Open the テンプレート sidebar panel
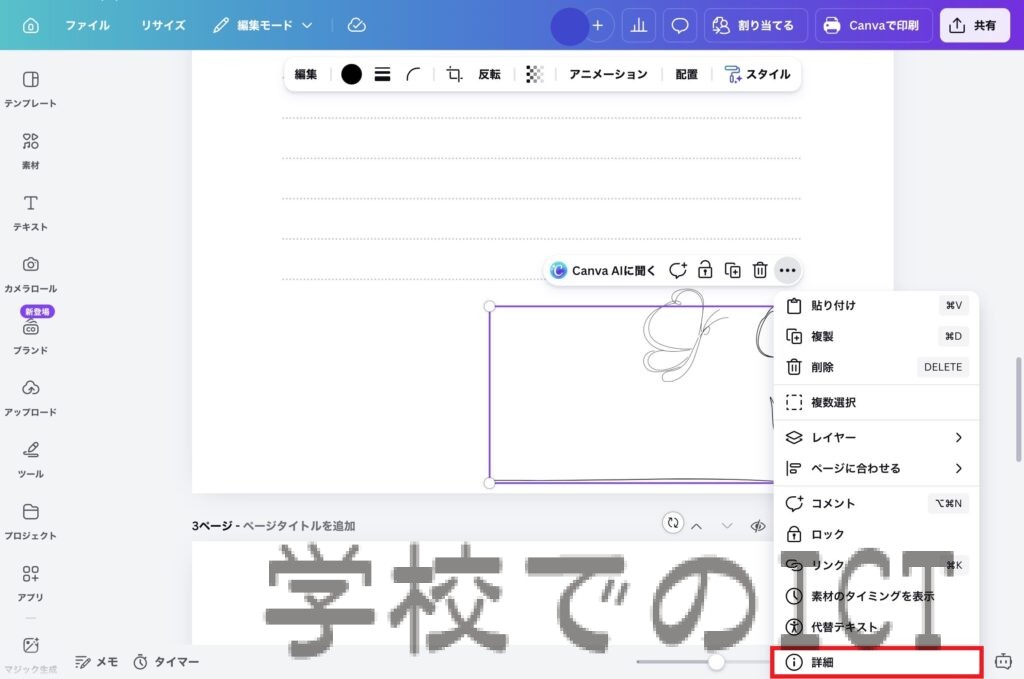This screenshot has width=1024, height=679. click(31, 88)
